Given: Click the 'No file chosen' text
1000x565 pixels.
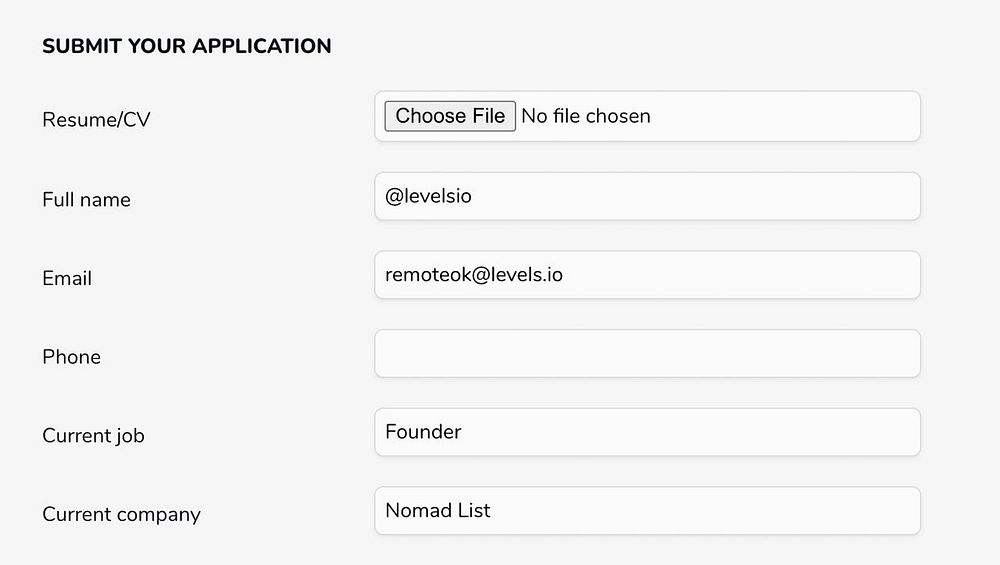Looking at the screenshot, I should point(586,116).
